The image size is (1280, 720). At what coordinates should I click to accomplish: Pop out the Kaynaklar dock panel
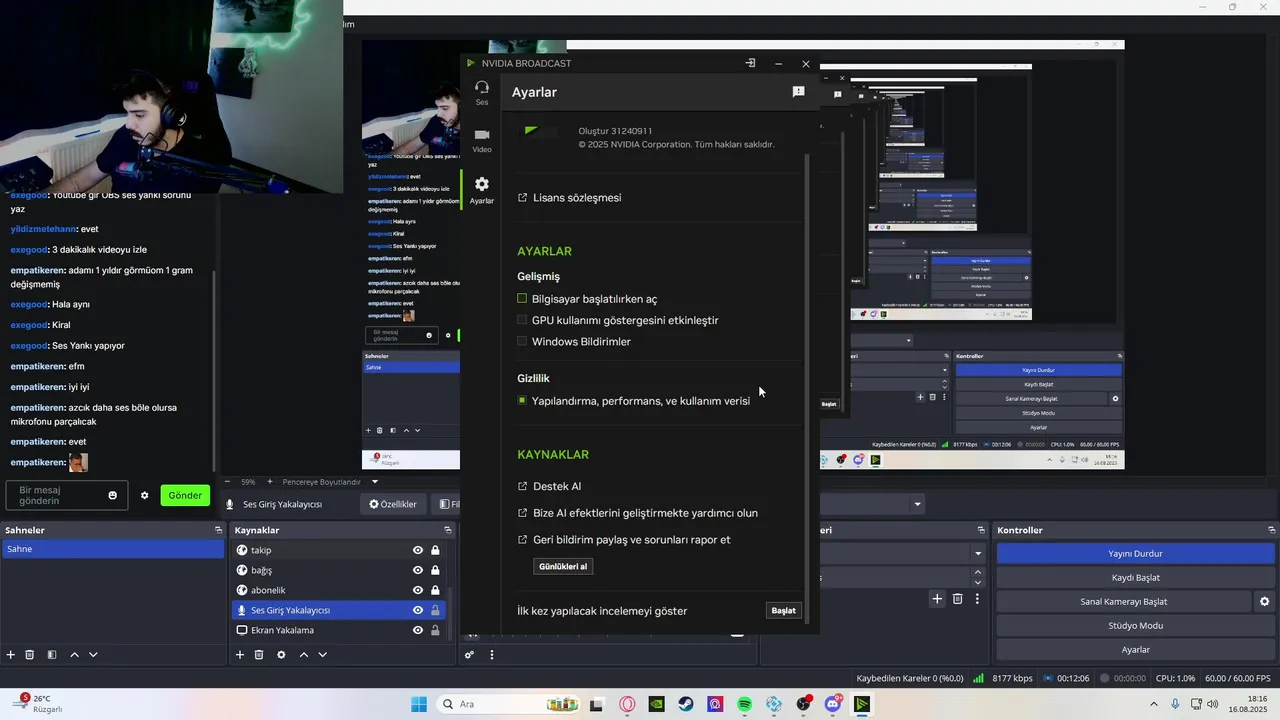[x=448, y=530]
